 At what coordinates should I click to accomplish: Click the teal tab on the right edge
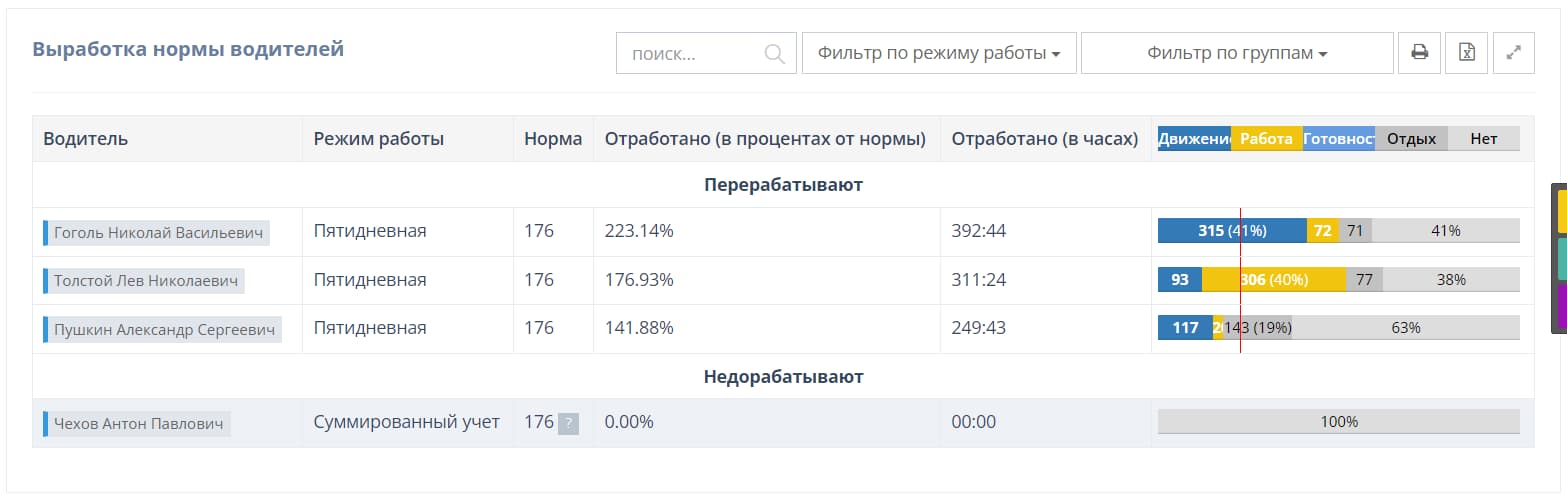pos(1561,259)
